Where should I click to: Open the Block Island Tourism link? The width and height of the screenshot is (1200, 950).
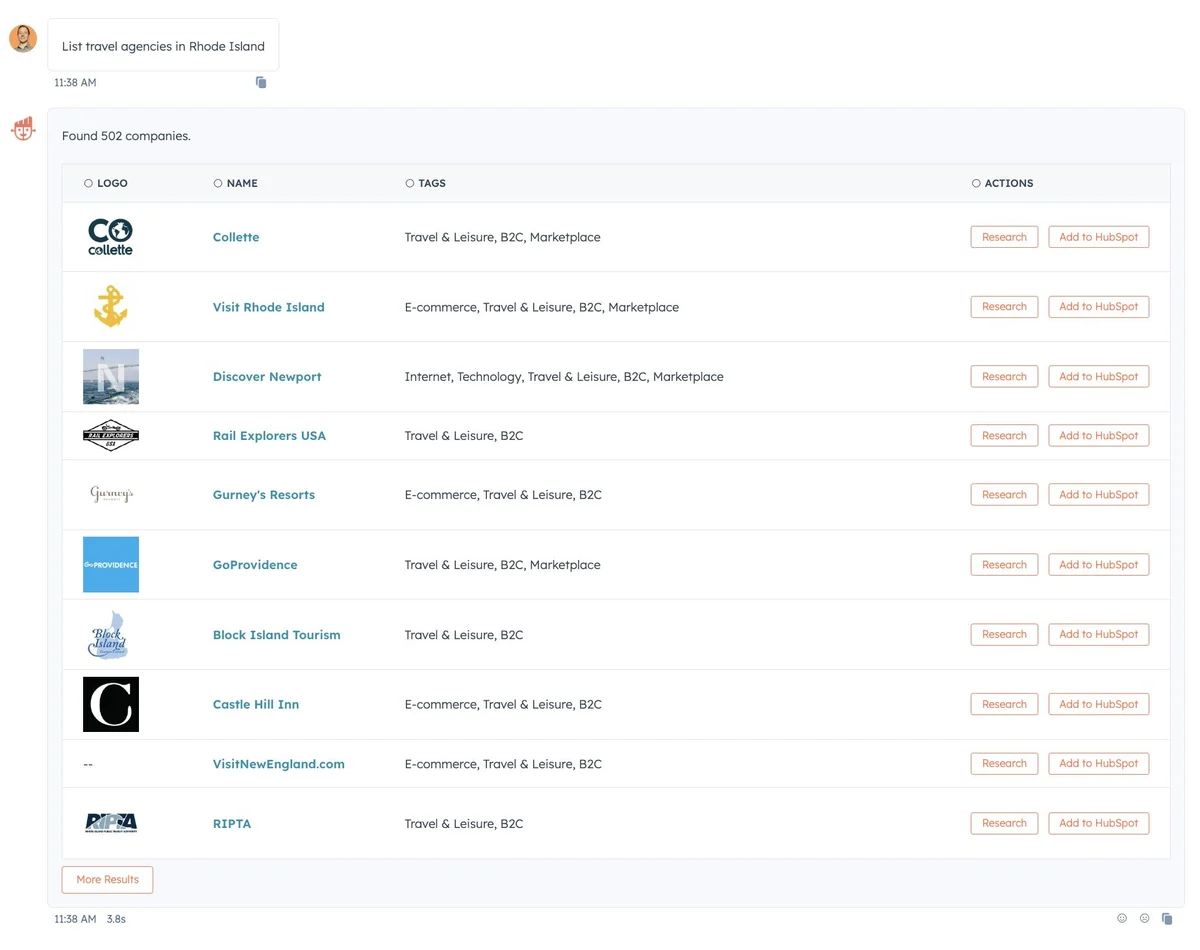tap(277, 635)
